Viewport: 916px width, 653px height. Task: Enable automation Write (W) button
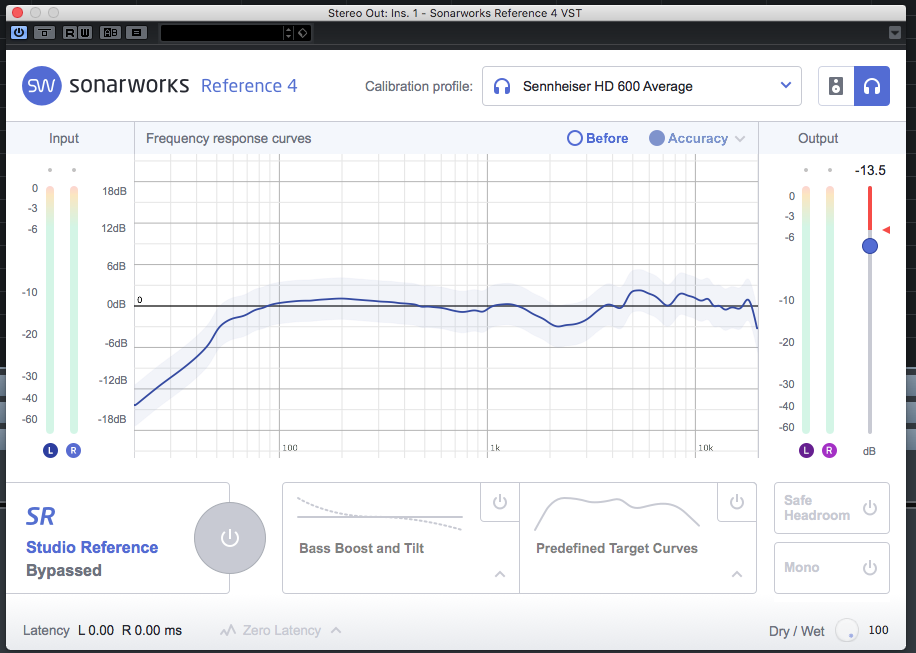(85, 33)
